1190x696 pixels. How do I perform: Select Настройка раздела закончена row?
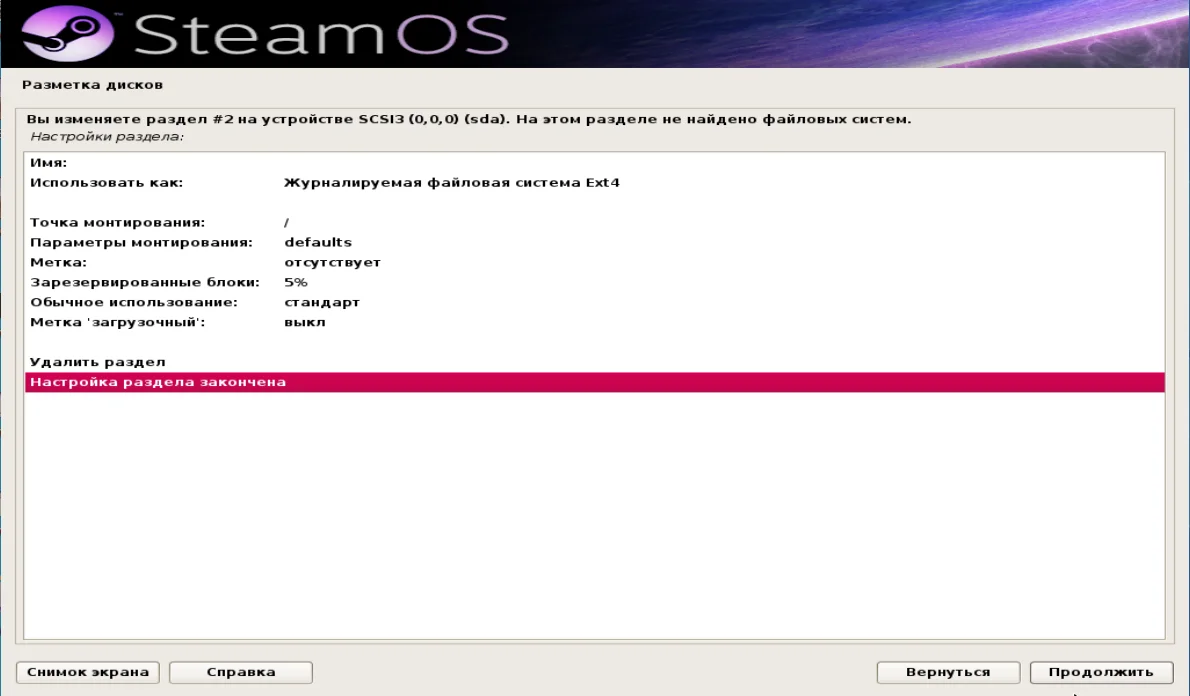(594, 382)
